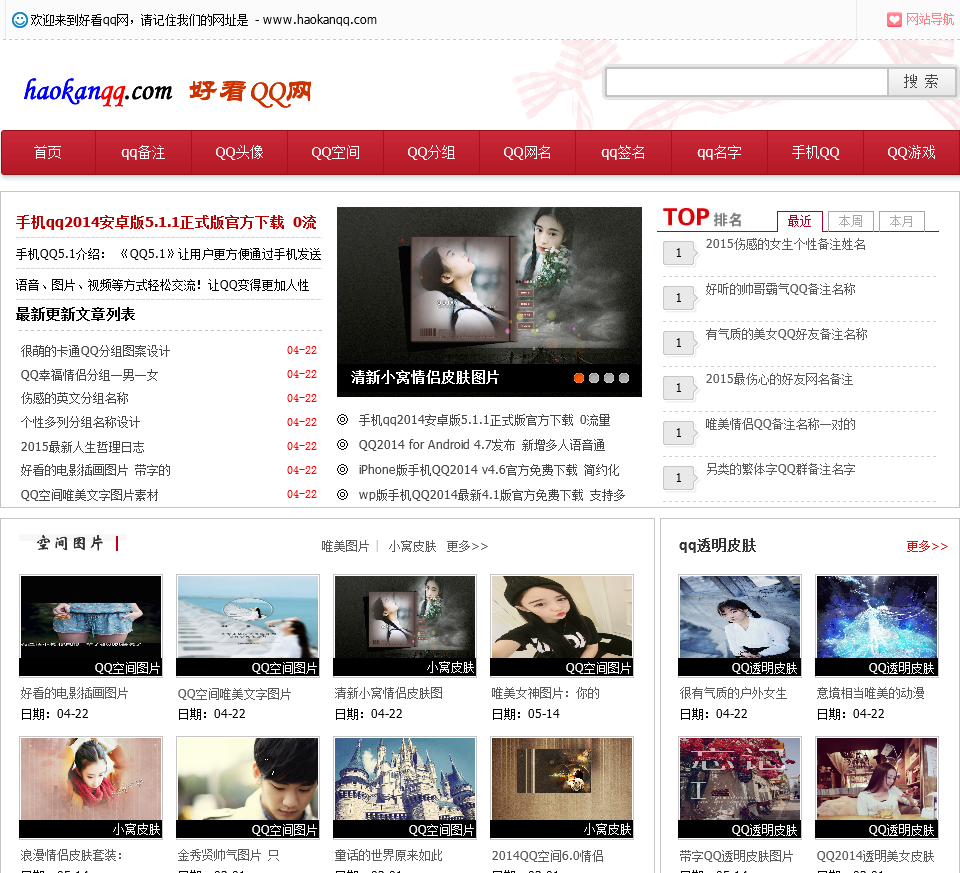Open the QQ分组 menu item
Viewport: 960px width, 873px height.
(x=432, y=152)
